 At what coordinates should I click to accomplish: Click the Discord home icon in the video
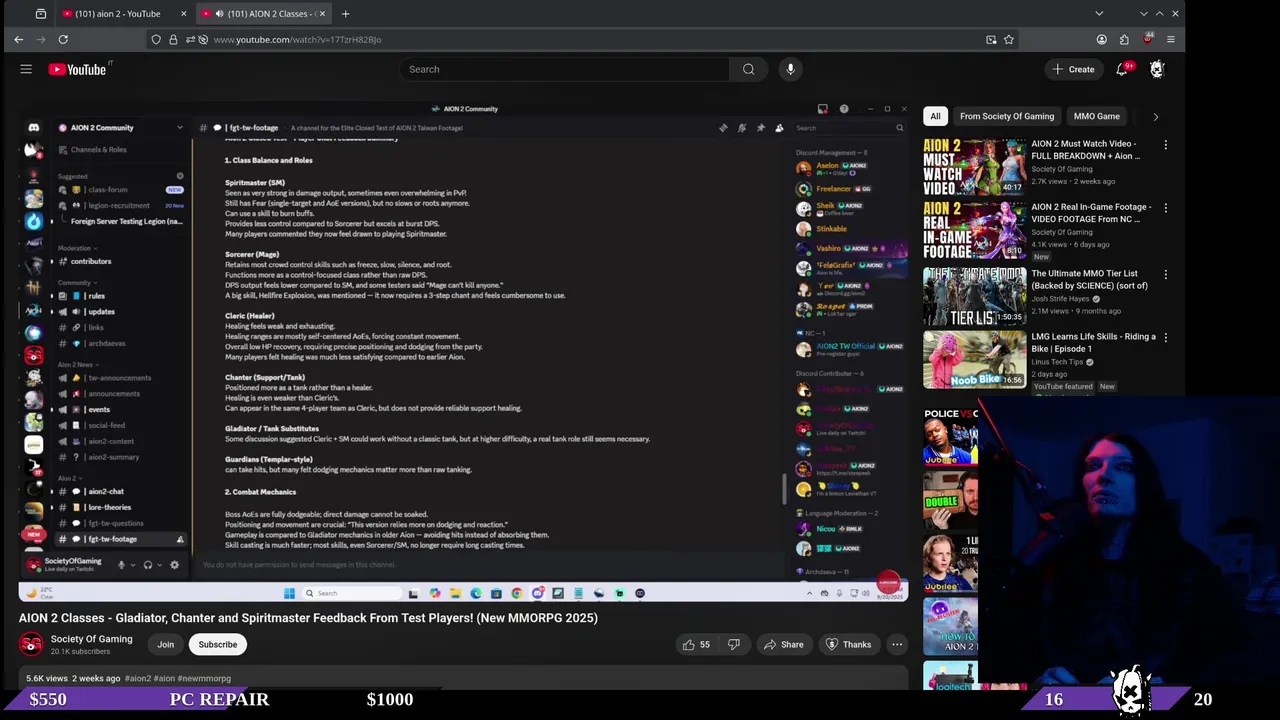coord(34,128)
